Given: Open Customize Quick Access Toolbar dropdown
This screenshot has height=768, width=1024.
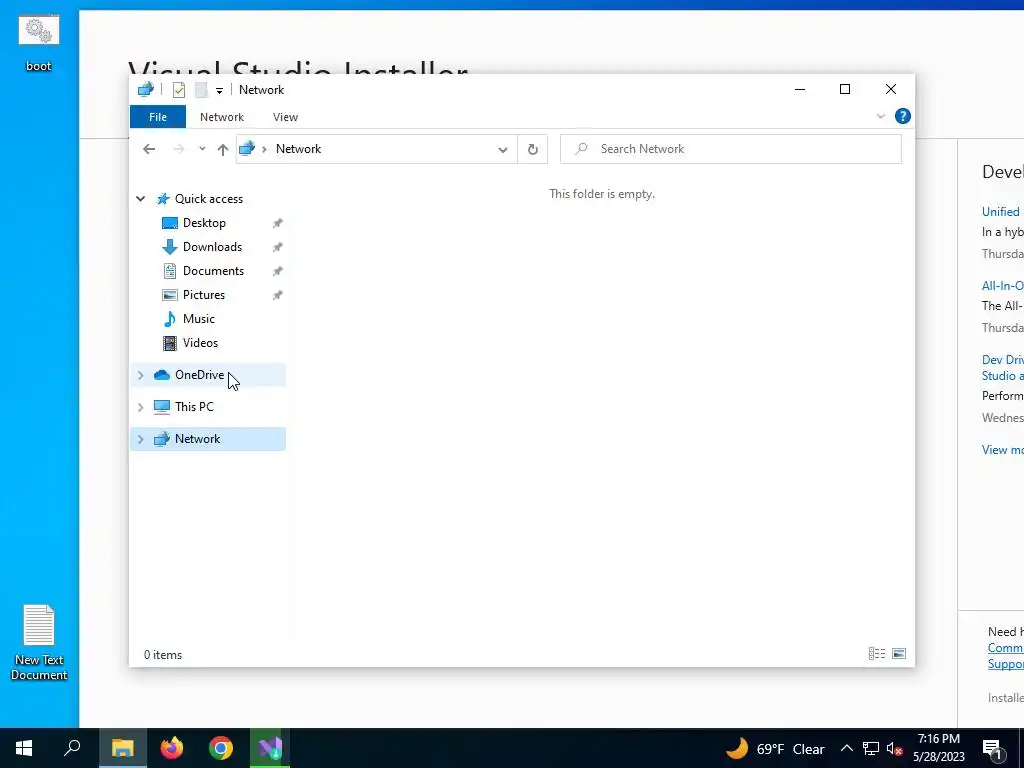Looking at the screenshot, I should [219, 91].
